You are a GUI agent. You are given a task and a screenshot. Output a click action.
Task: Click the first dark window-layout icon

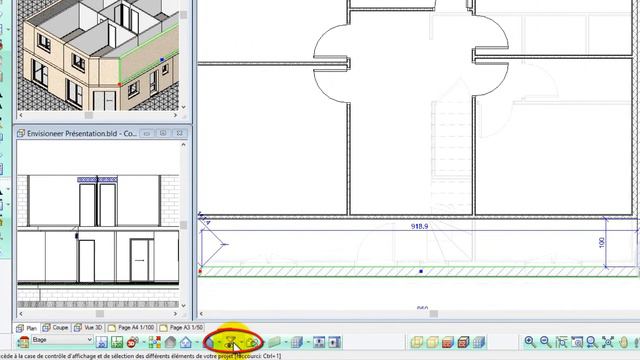319,342
